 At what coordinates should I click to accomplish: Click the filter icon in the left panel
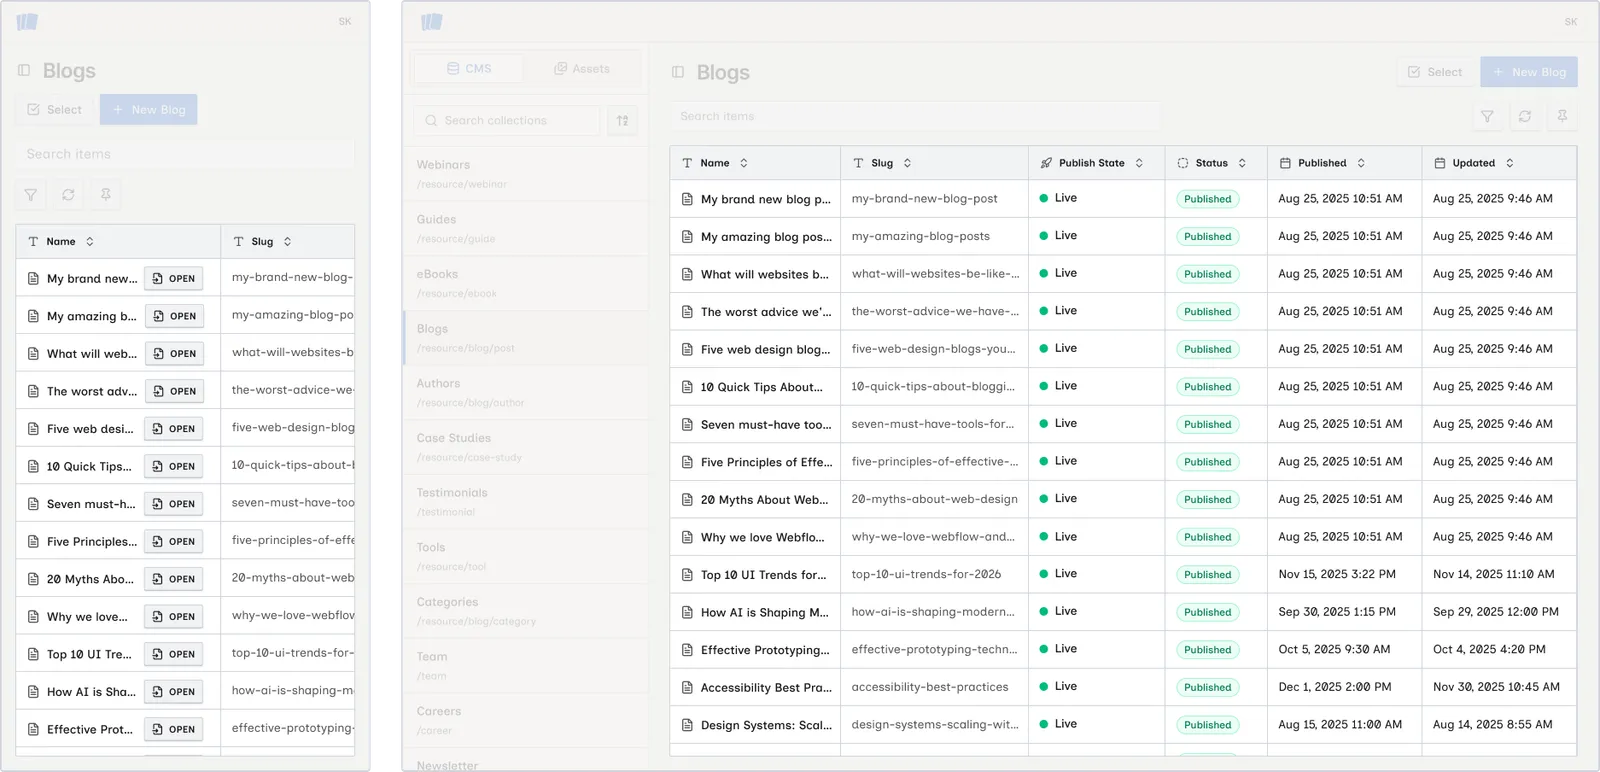[x=31, y=195]
